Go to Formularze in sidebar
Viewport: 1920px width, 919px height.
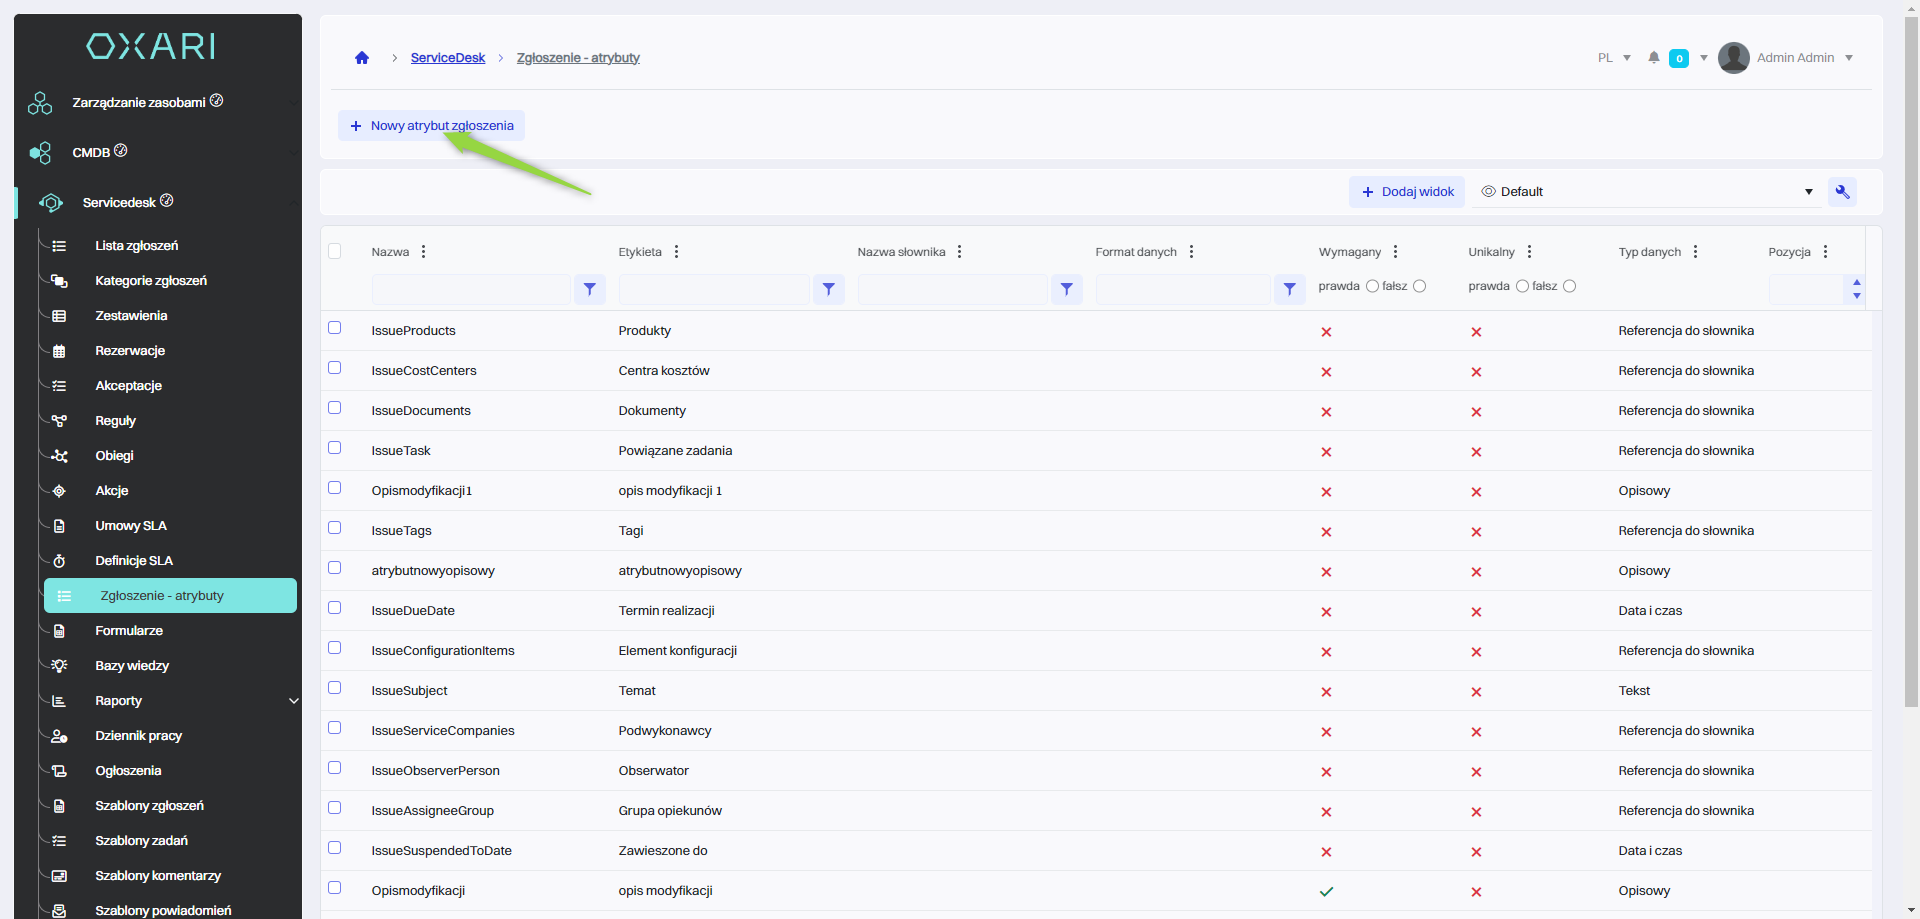[x=129, y=631]
